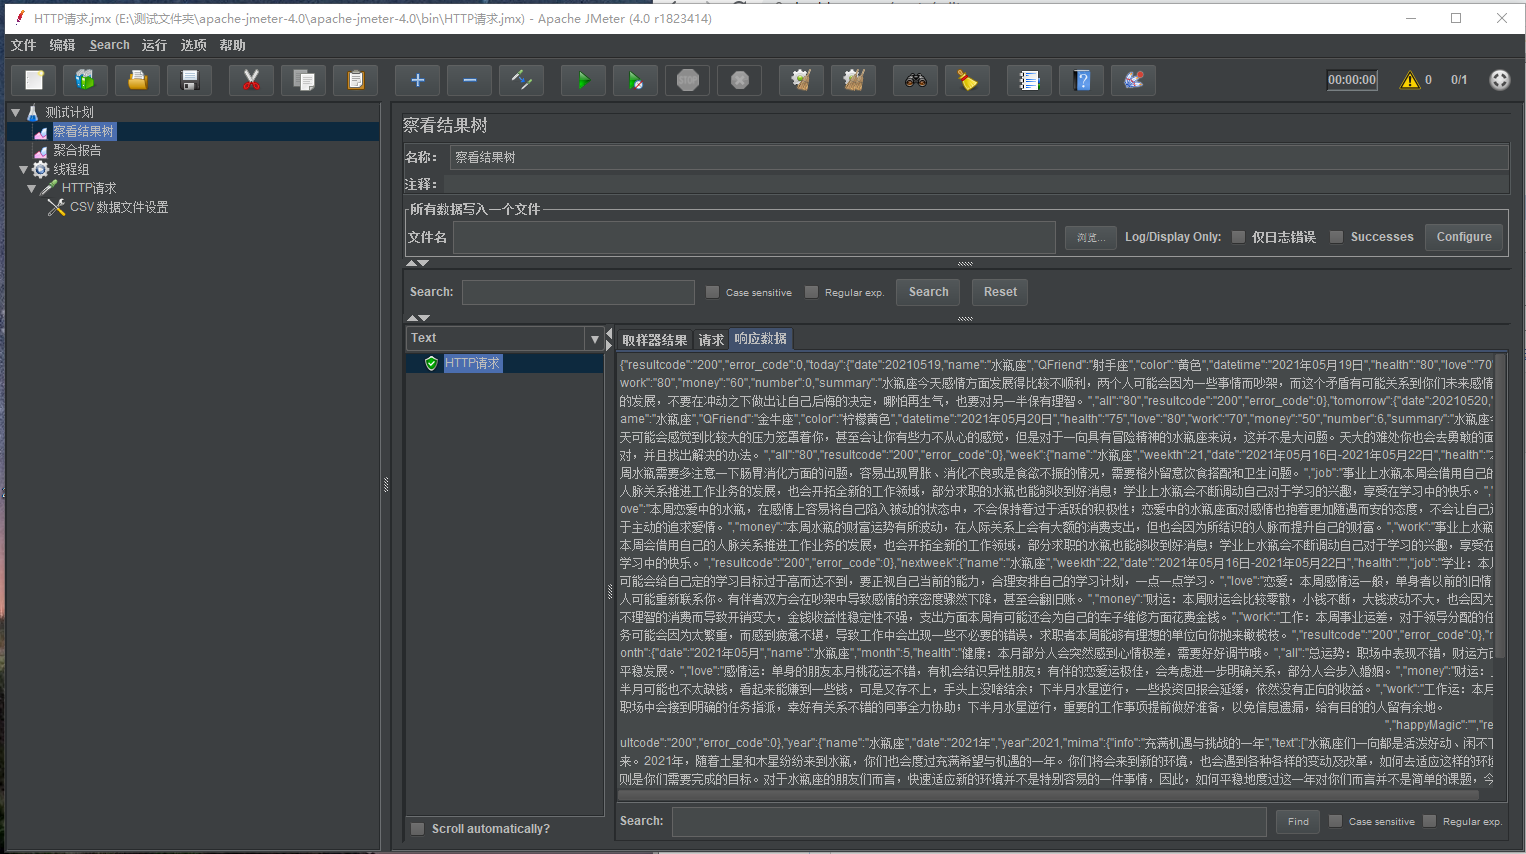Tick bottom Regular exp. checkbox near Find
This screenshot has height=854, width=1526.
(x=1429, y=821)
